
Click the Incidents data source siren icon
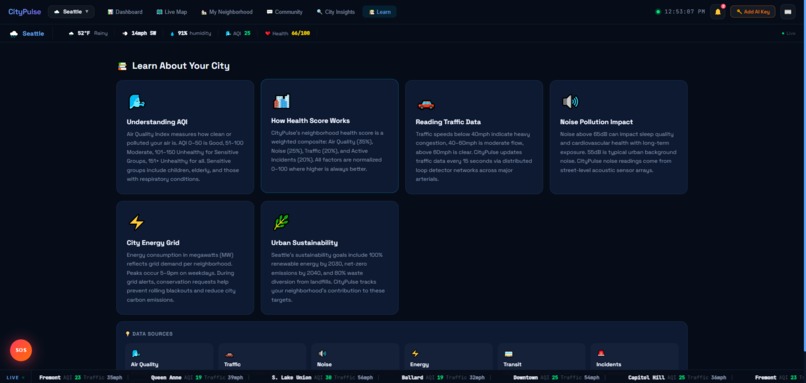tap(600, 354)
